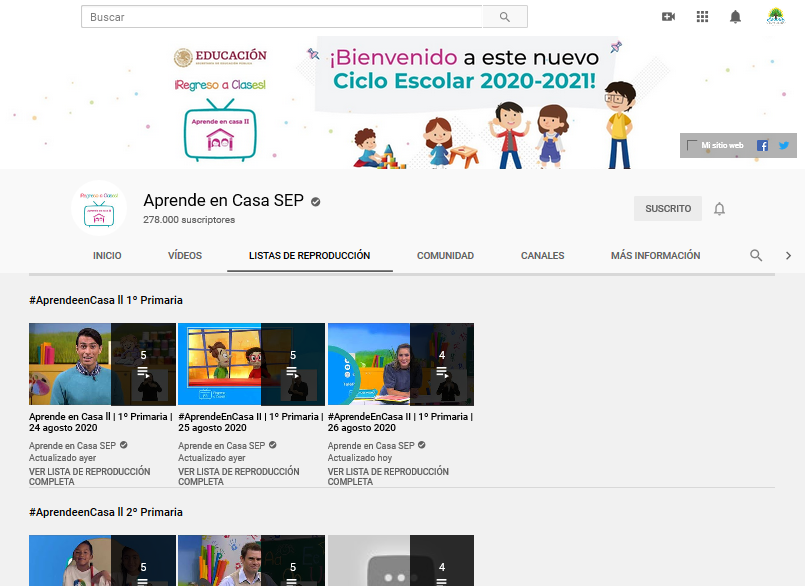The width and height of the screenshot is (805, 586).
Task: Toggle the channel notification bell
Action: pos(719,209)
